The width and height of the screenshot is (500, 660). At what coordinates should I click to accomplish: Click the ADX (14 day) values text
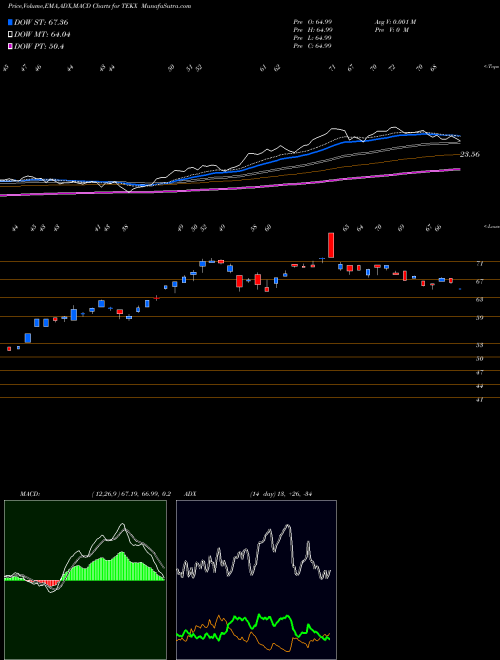point(281,494)
